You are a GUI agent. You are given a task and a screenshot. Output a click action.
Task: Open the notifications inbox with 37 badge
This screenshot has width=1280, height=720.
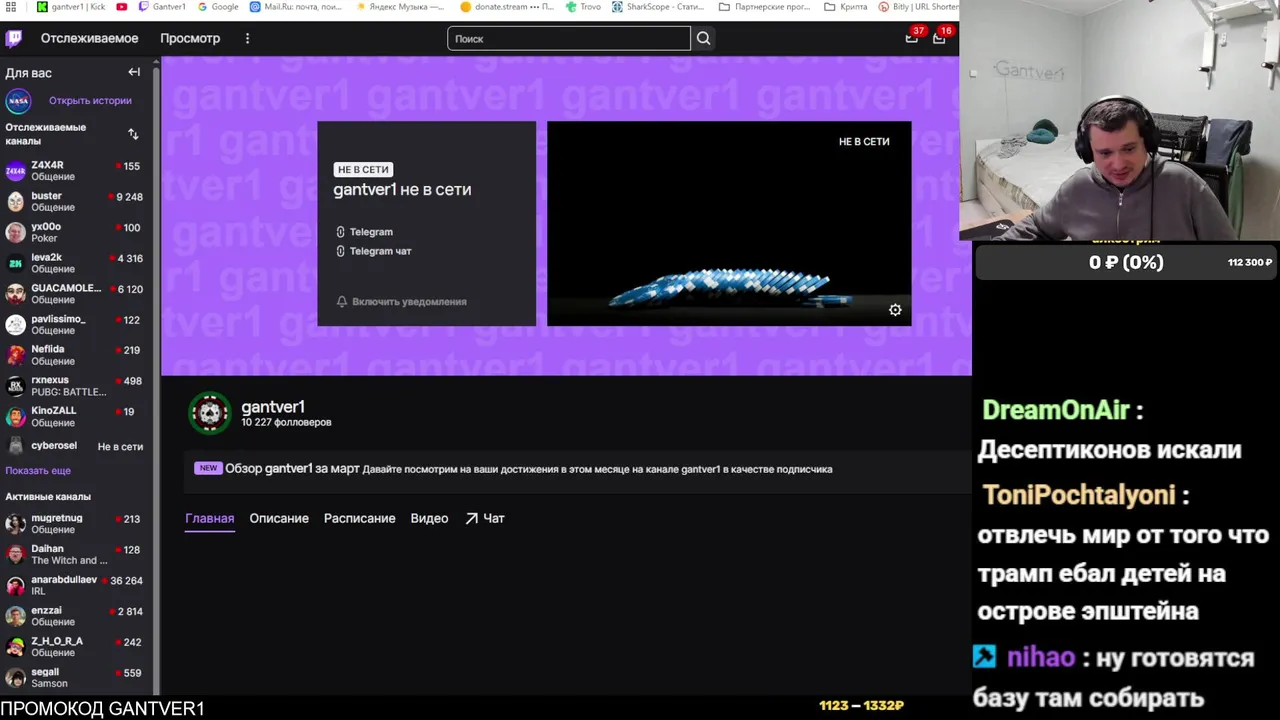click(912, 37)
